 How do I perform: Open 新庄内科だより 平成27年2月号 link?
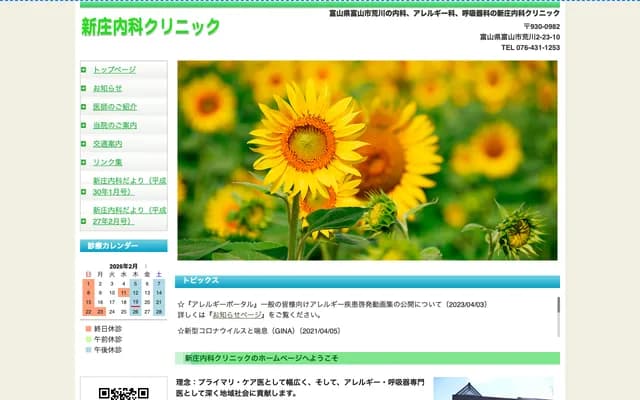click(129, 215)
